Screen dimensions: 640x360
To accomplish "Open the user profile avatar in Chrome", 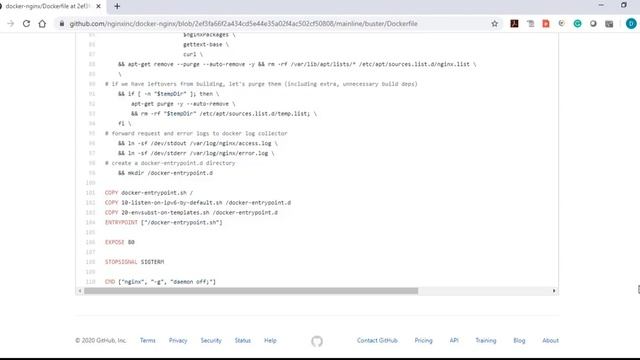I will (631, 24).
